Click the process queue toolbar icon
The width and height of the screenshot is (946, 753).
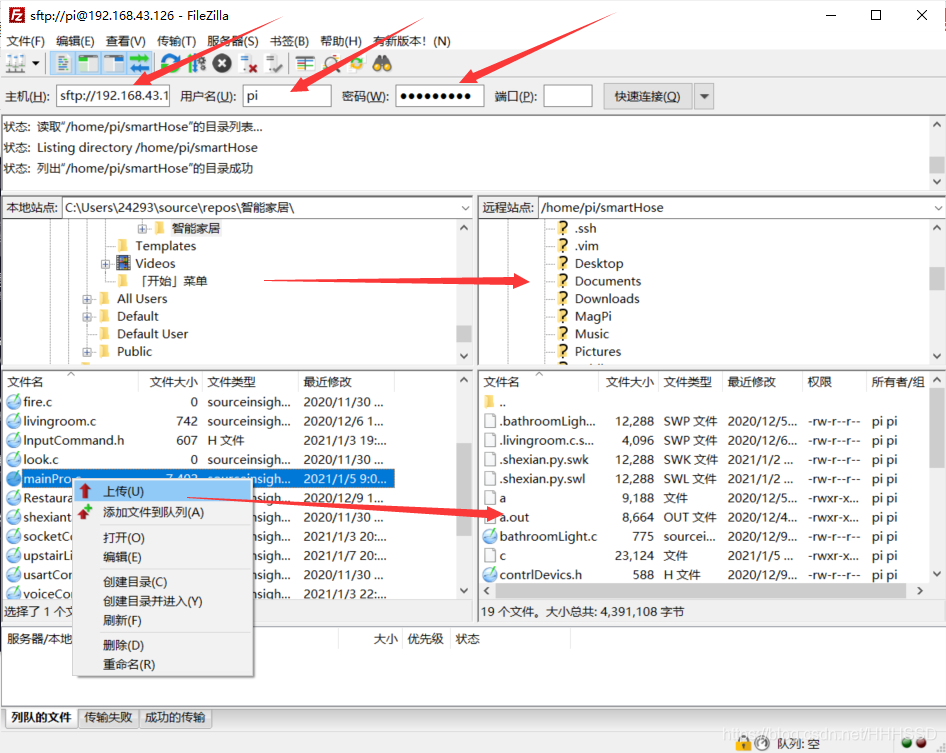coord(196,63)
